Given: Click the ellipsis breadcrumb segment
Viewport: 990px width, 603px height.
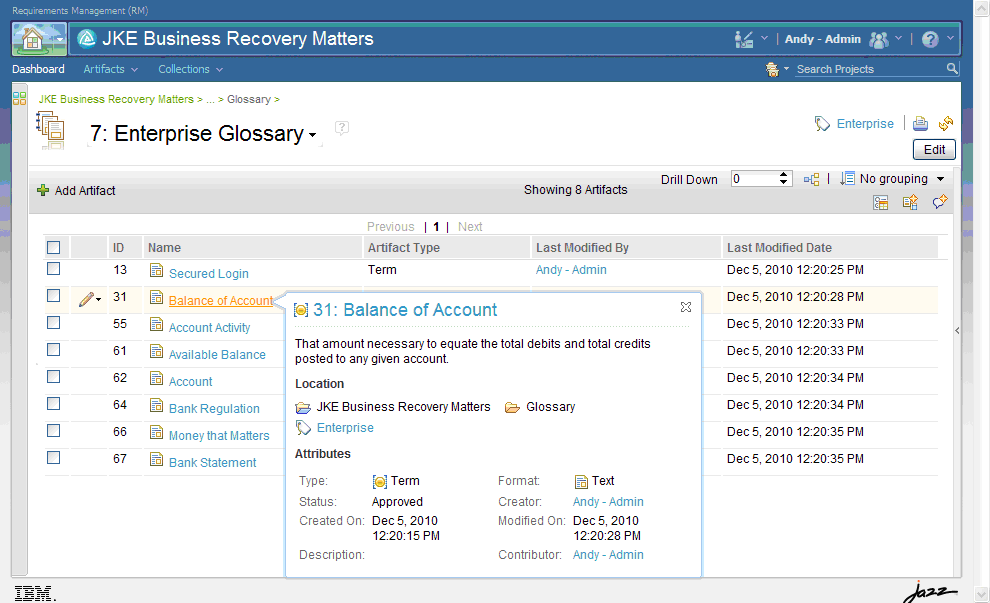Looking at the screenshot, I should point(210,99).
